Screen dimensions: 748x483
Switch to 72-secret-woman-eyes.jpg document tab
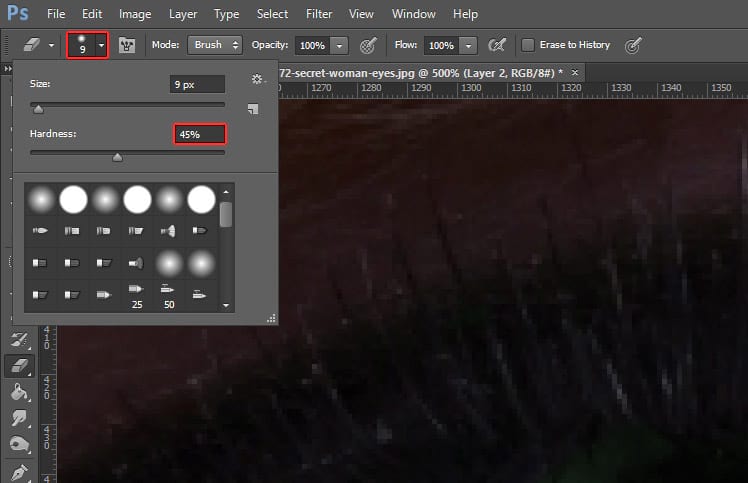click(421, 73)
